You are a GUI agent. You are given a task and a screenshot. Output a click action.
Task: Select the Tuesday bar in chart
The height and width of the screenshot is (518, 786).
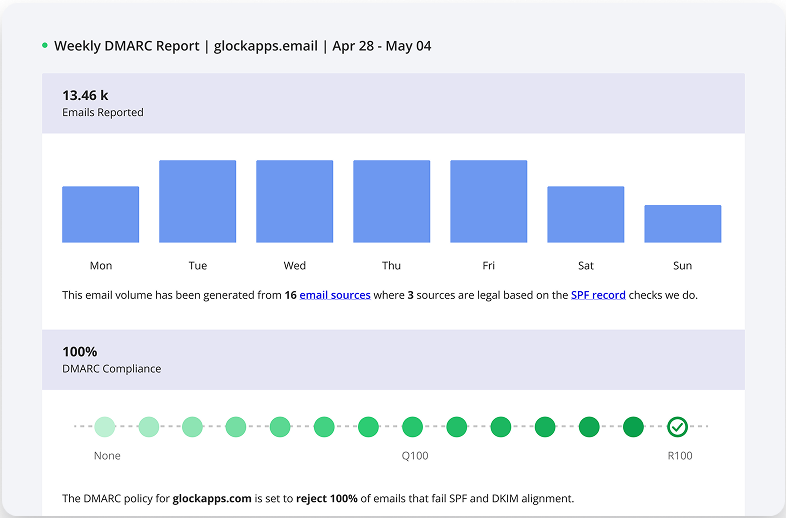[197, 201]
